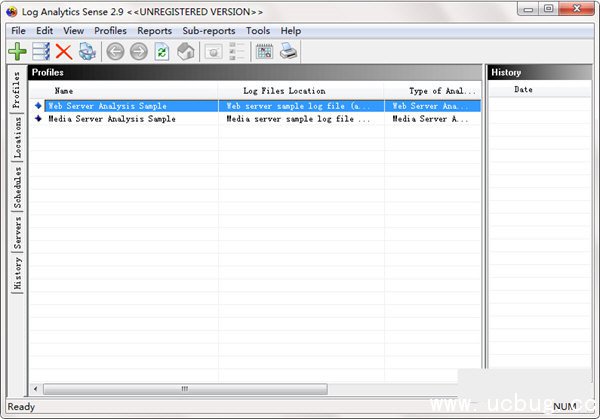Click diamond icon of Web Server Analysis Sample
Image resolution: width=600 pixels, height=419 pixels.
(38, 106)
